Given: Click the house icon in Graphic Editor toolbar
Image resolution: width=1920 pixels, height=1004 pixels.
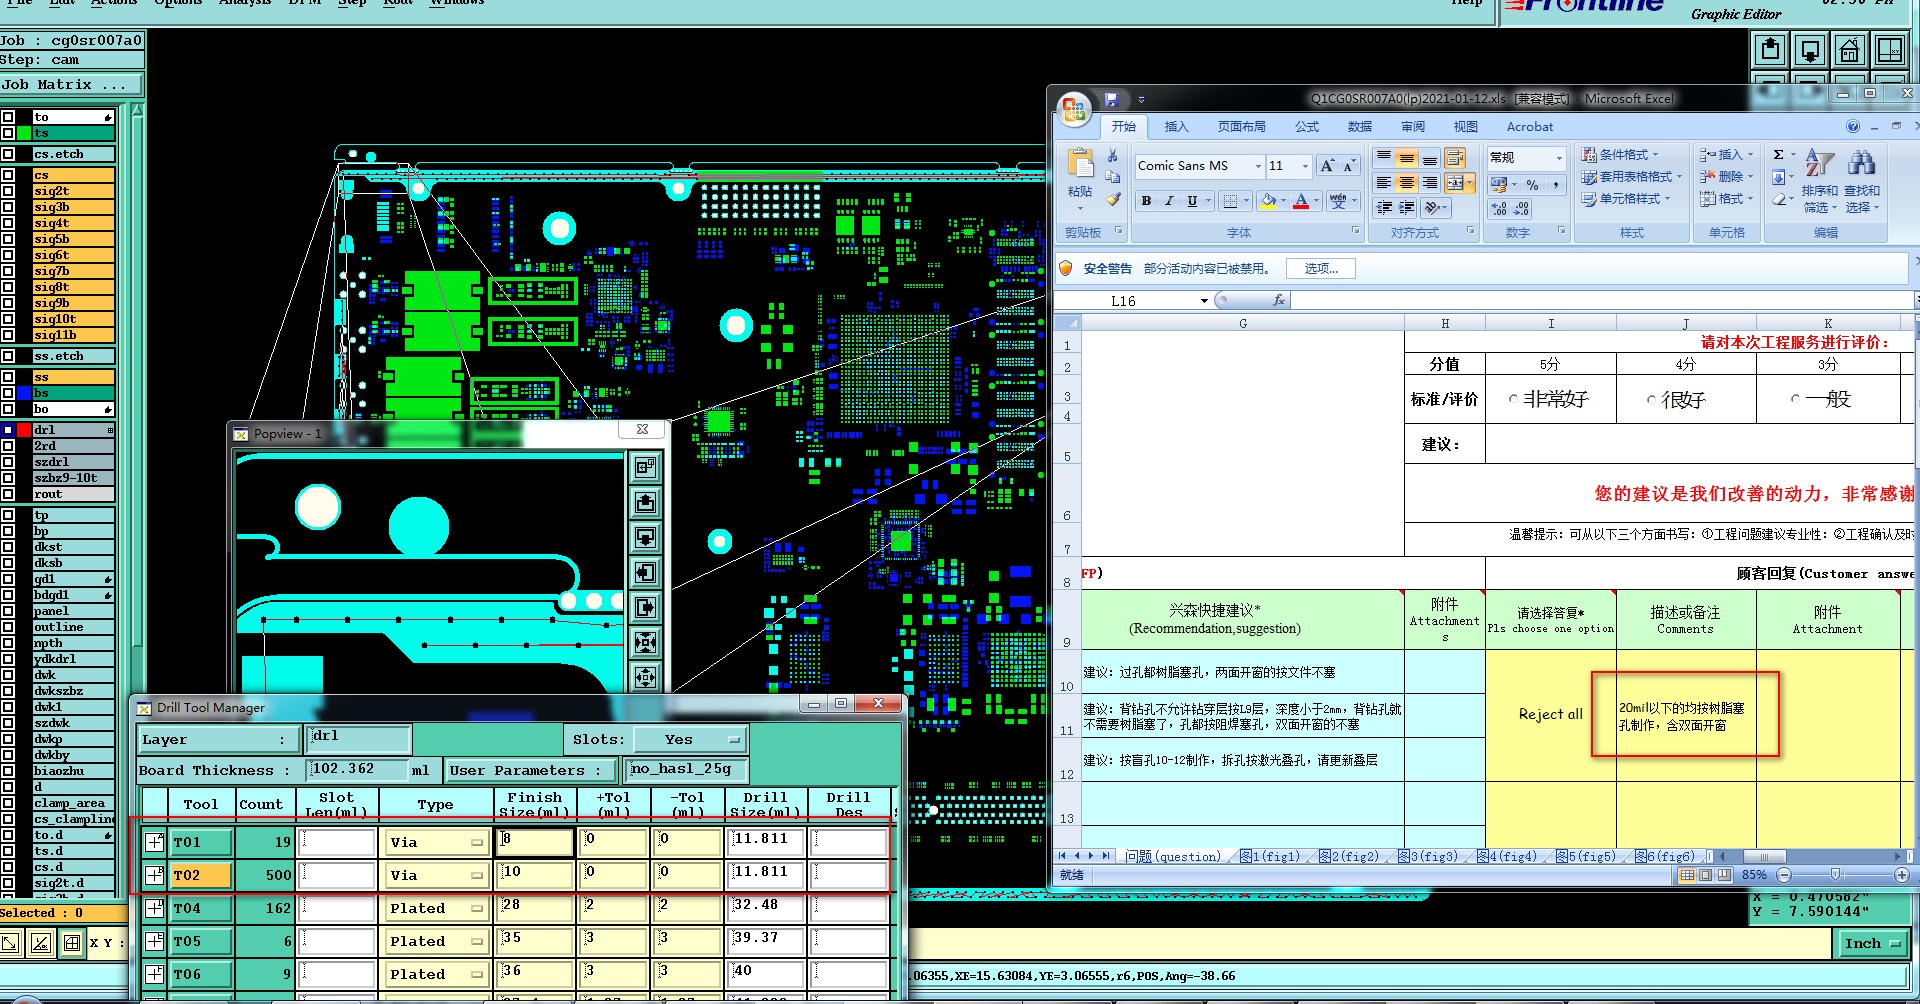Looking at the screenshot, I should coord(1850,50).
